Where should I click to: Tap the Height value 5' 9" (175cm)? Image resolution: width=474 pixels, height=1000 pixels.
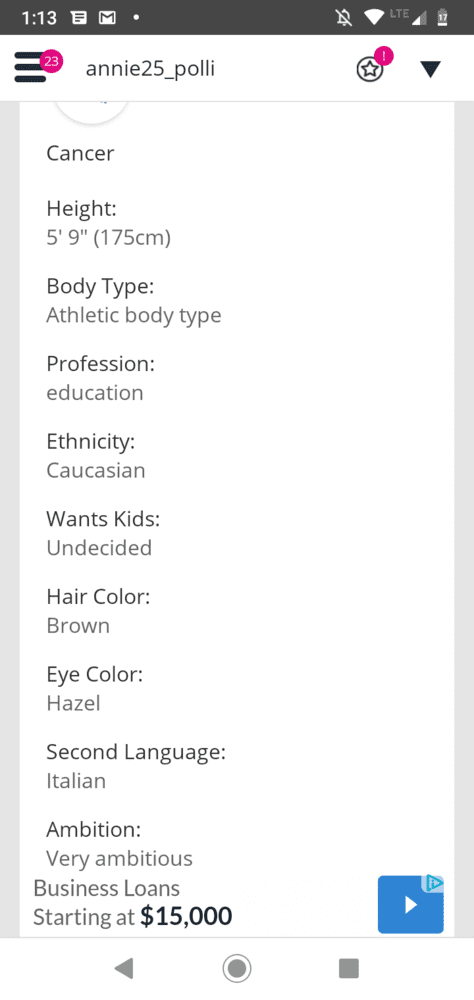[x=108, y=238]
